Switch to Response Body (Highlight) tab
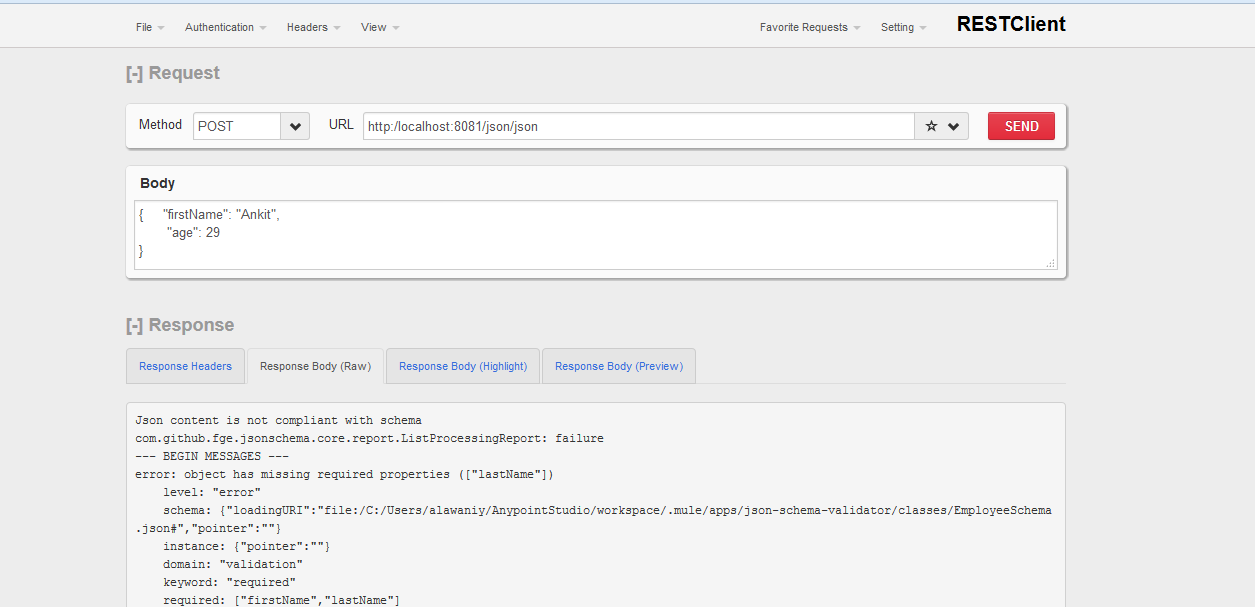Image resolution: width=1255 pixels, height=607 pixels. click(x=463, y=366)
